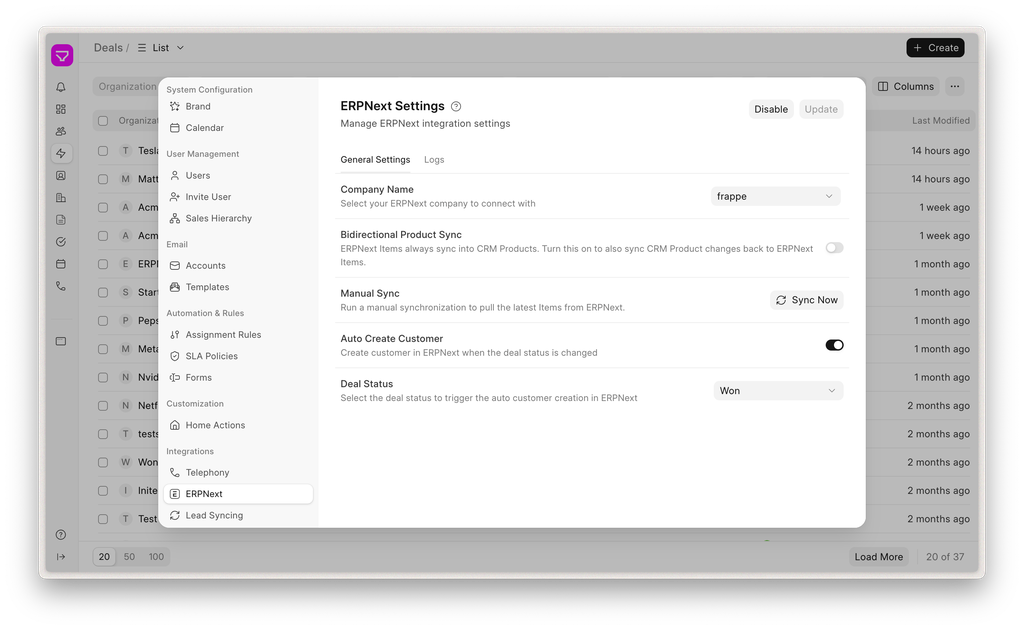Open the dashboard grid icon in sidebar
Viewport: 1024px width, 630px height.
coord(61,109)
